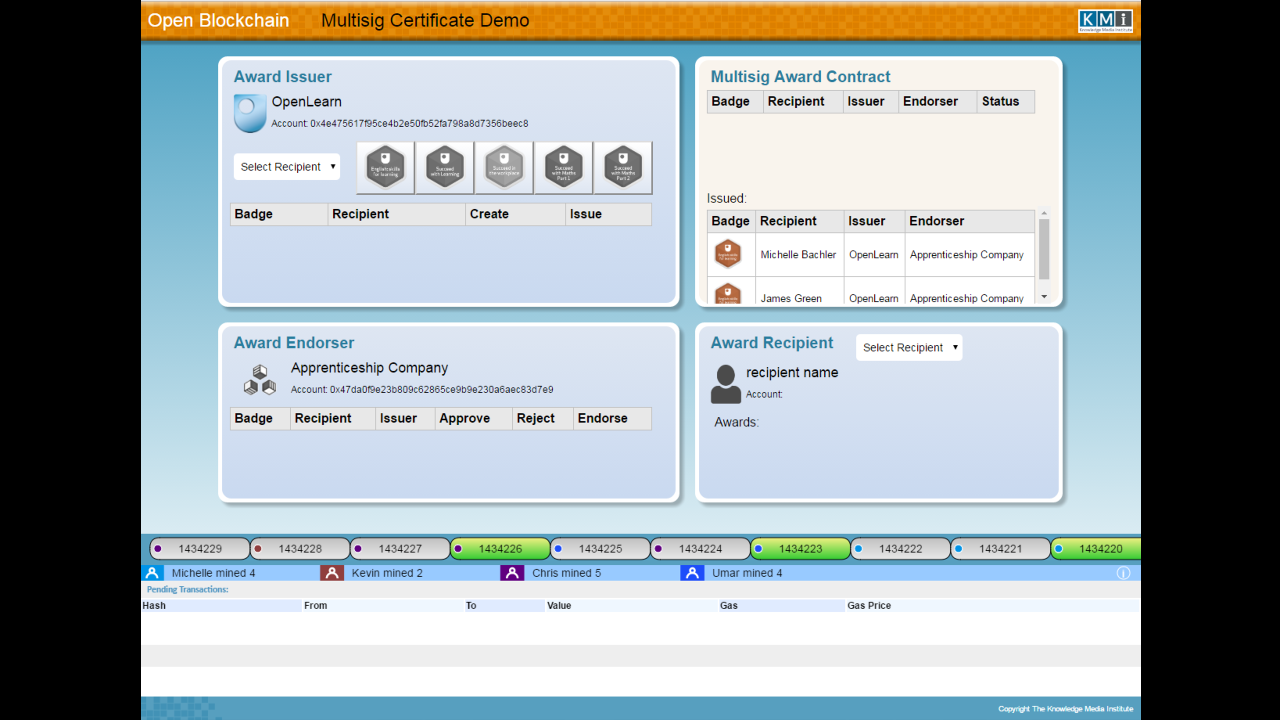Click Umar's blue miner icon
This screenshot has height=720, width=1280.
pos(692,573)
